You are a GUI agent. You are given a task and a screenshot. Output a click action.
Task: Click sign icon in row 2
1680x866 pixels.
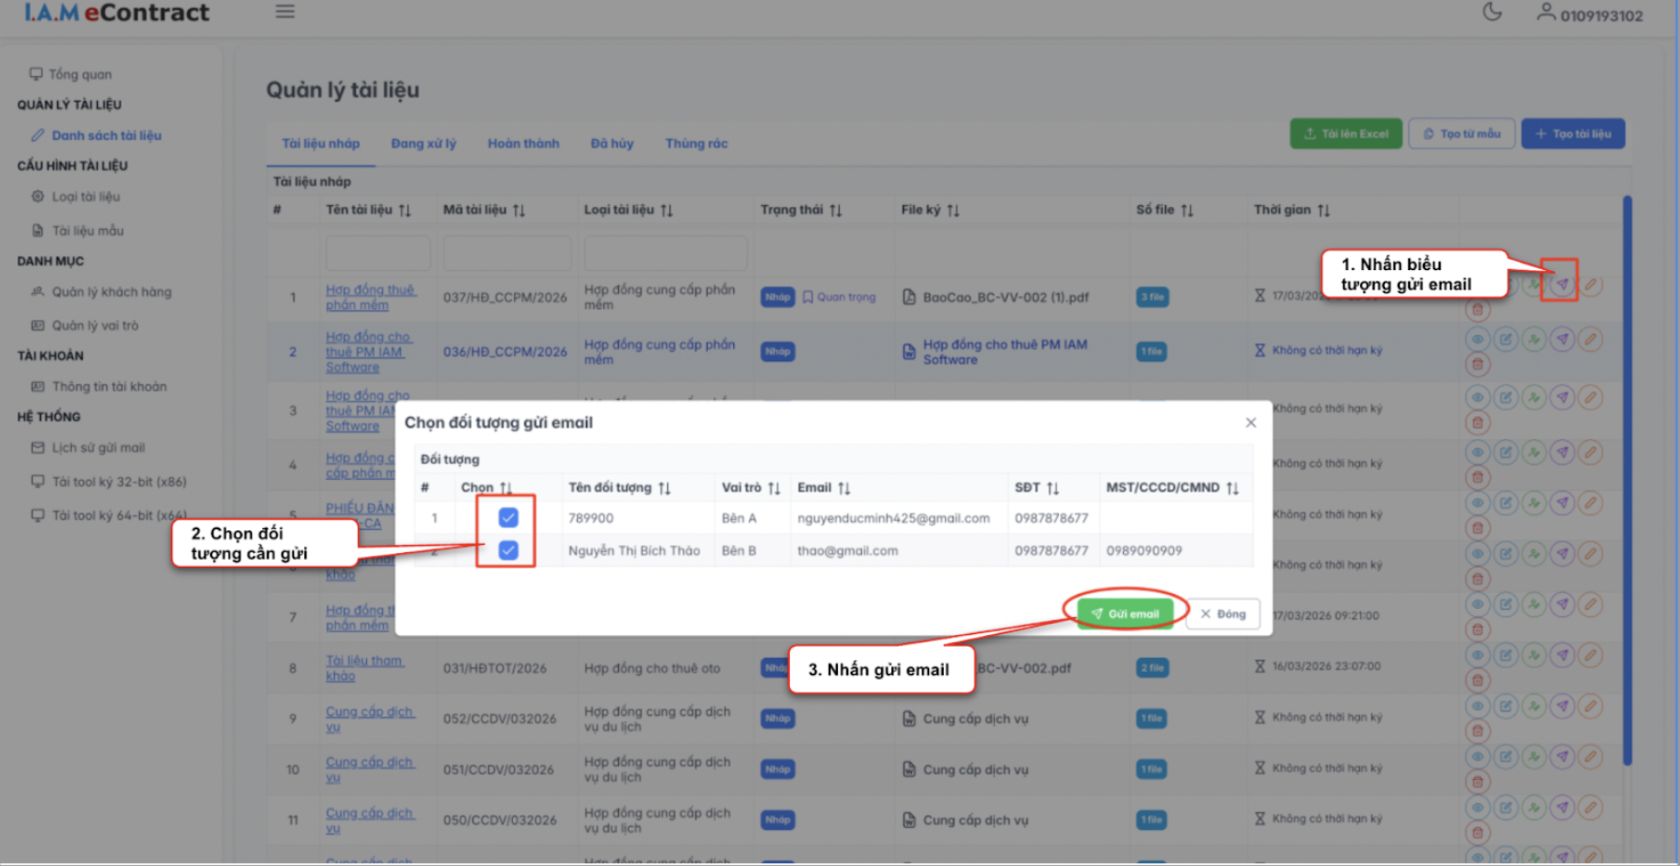click(1533, 340)
